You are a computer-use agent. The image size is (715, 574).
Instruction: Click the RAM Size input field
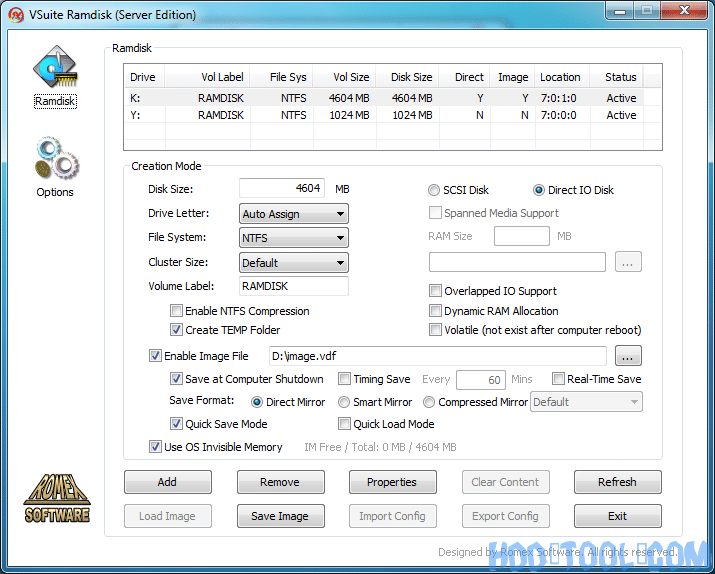pyautogui.click(x=522, y=236)
